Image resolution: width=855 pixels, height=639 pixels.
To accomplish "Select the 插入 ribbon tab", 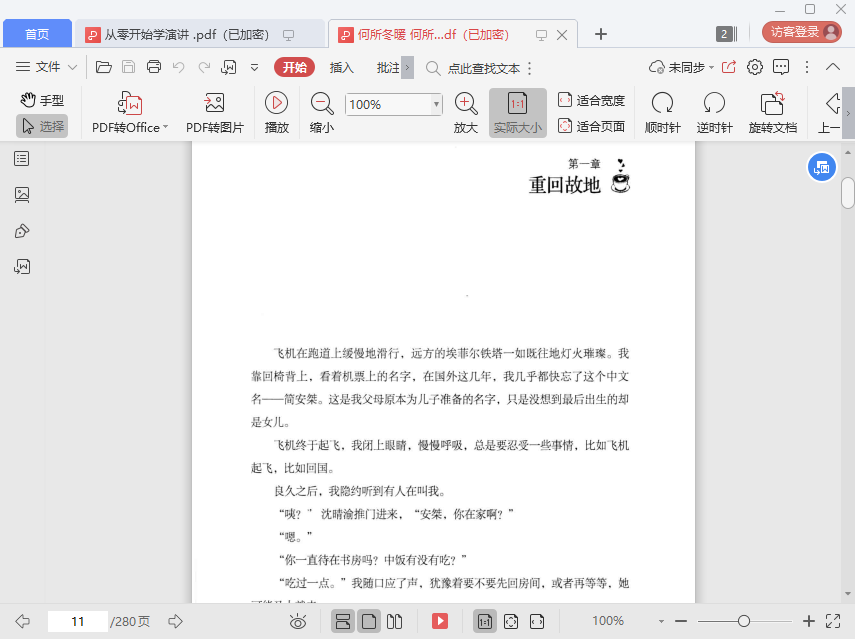I will (x=342, y=68).
